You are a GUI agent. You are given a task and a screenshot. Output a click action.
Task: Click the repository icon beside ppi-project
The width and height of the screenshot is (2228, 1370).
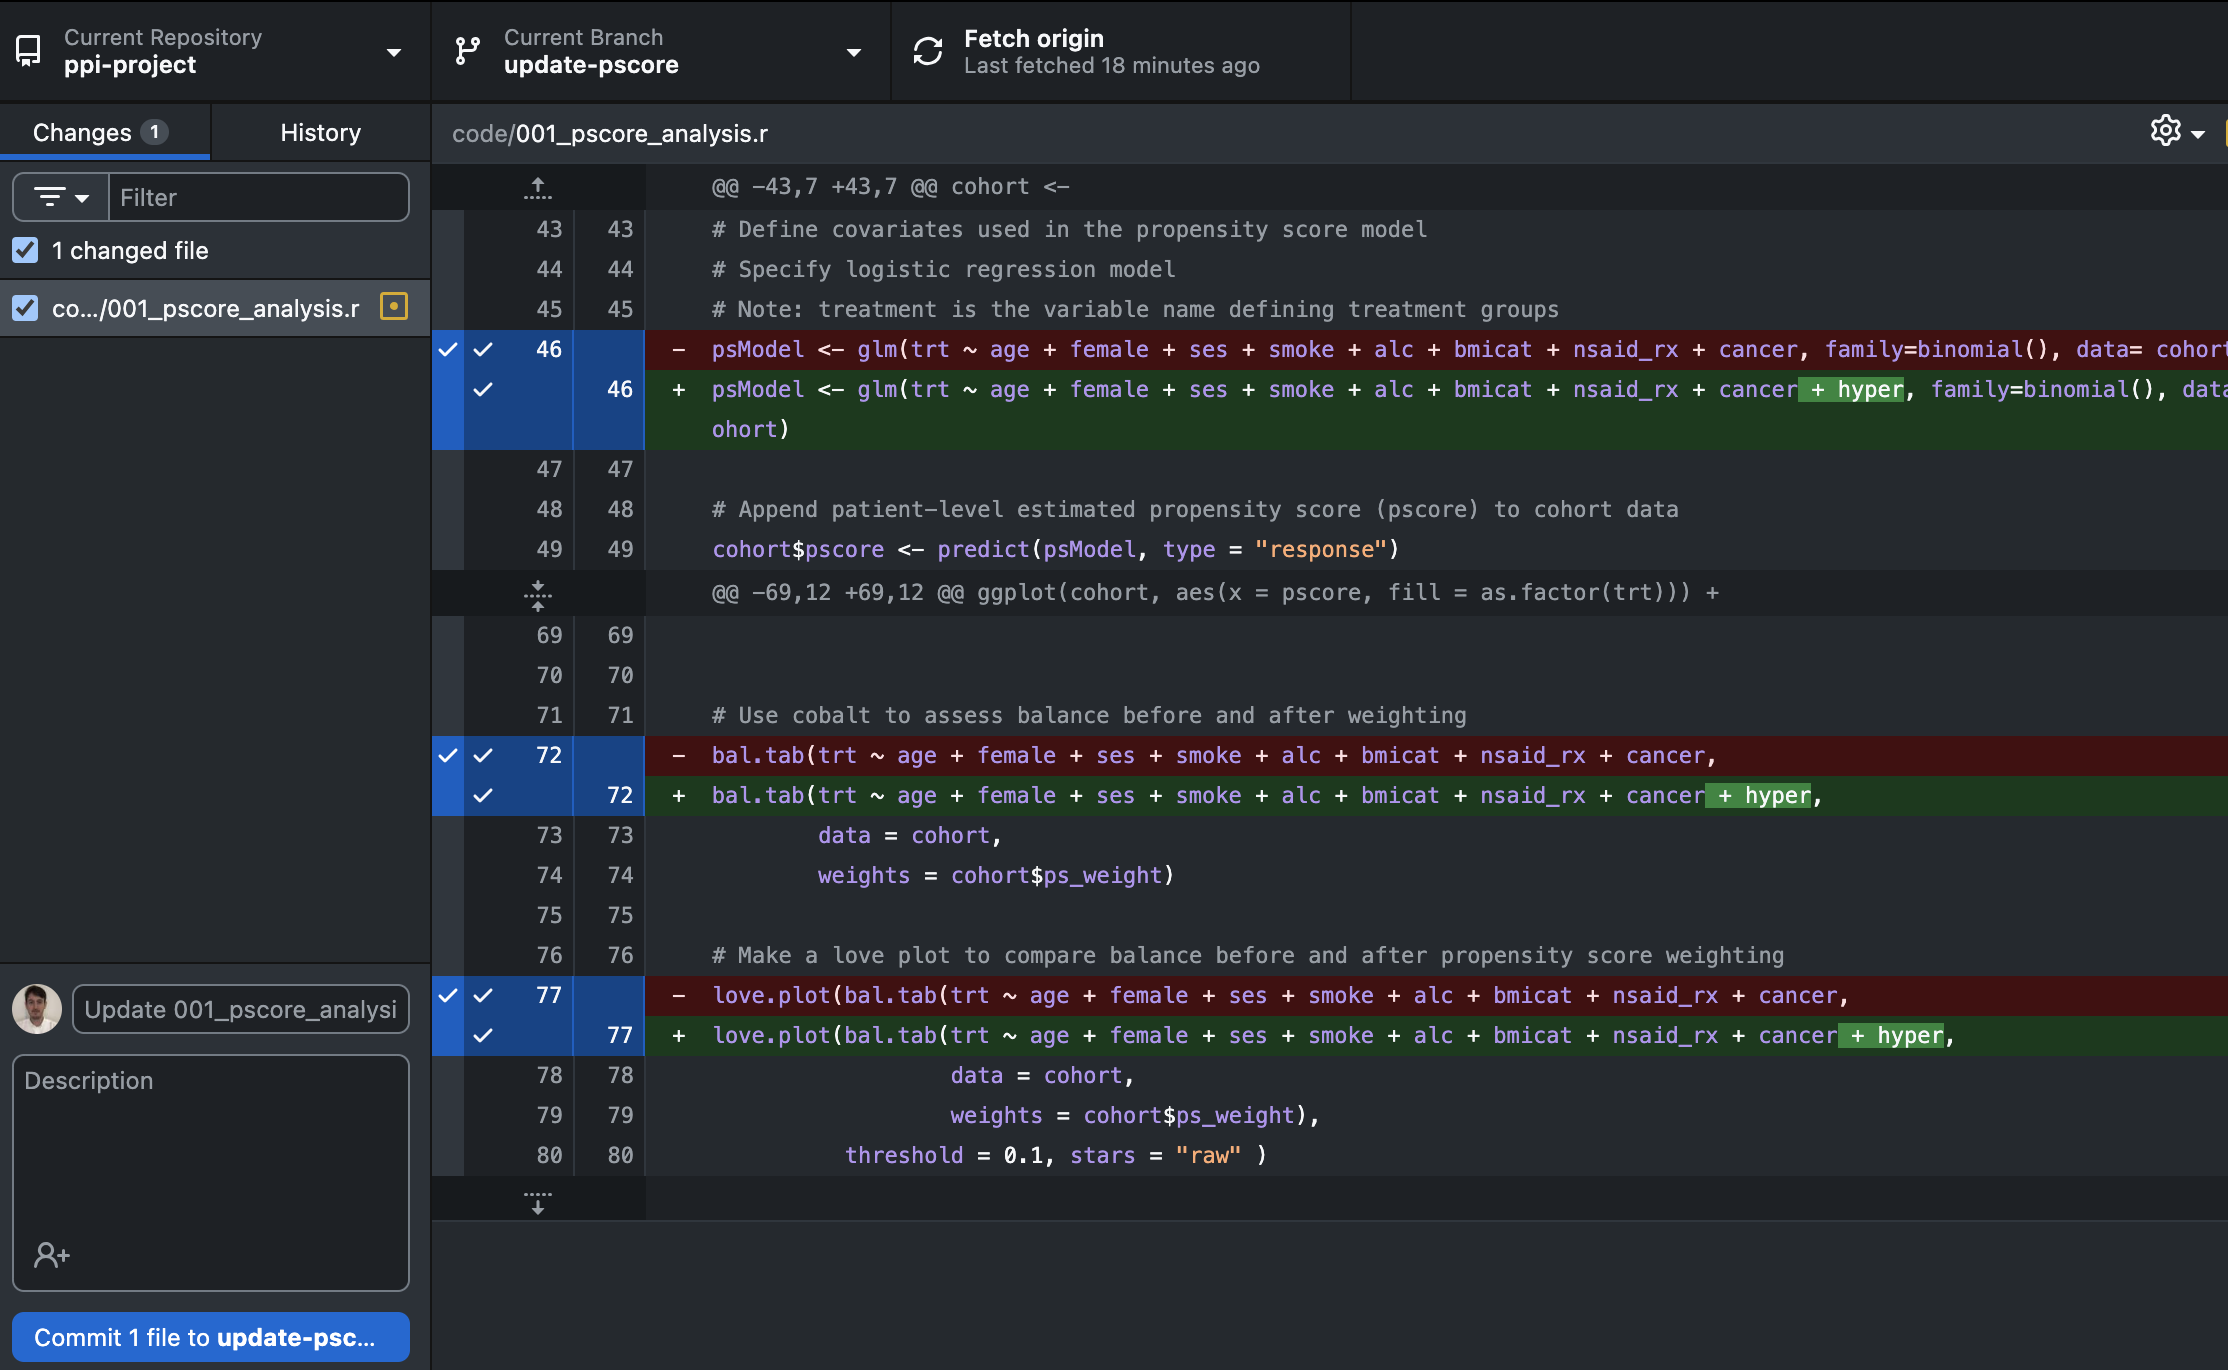[x=28, y=51]
